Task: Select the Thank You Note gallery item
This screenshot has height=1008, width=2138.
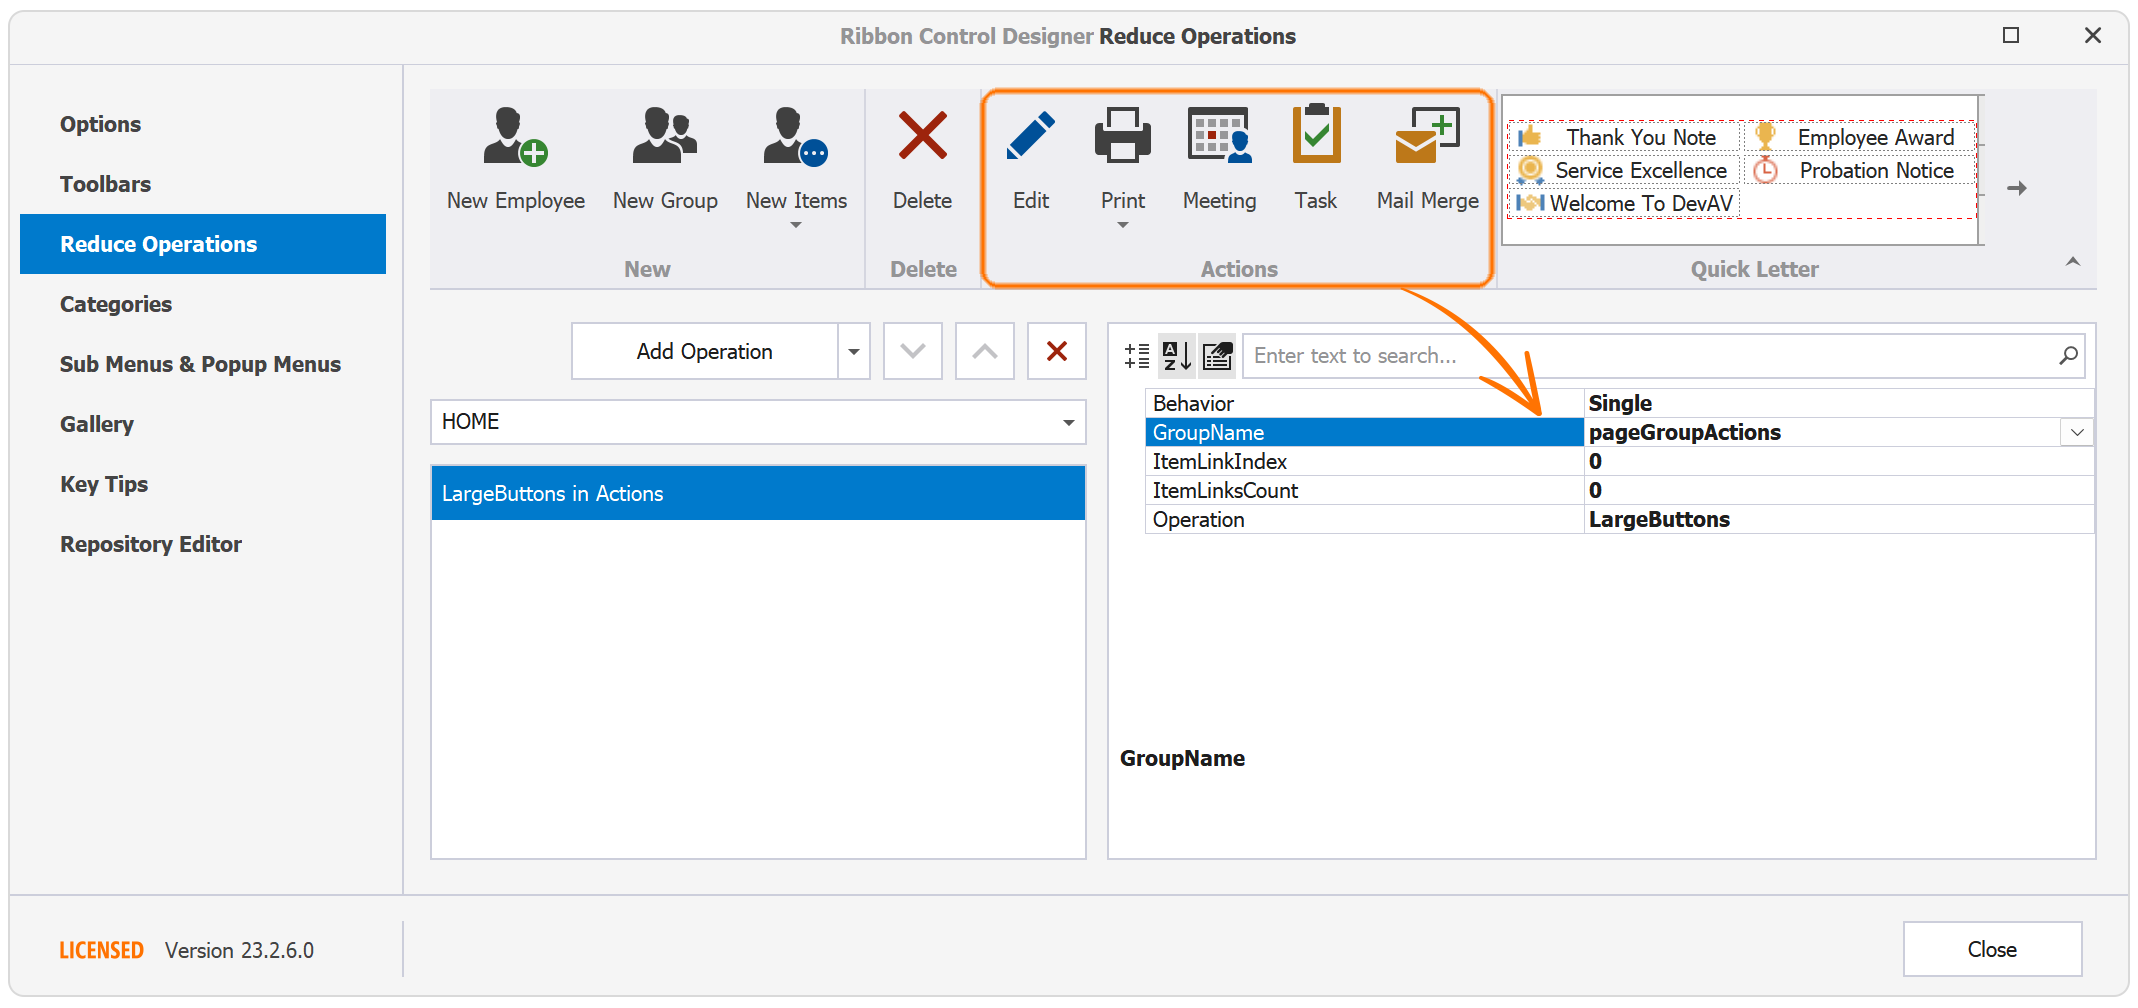Action: click(1624, 138)
